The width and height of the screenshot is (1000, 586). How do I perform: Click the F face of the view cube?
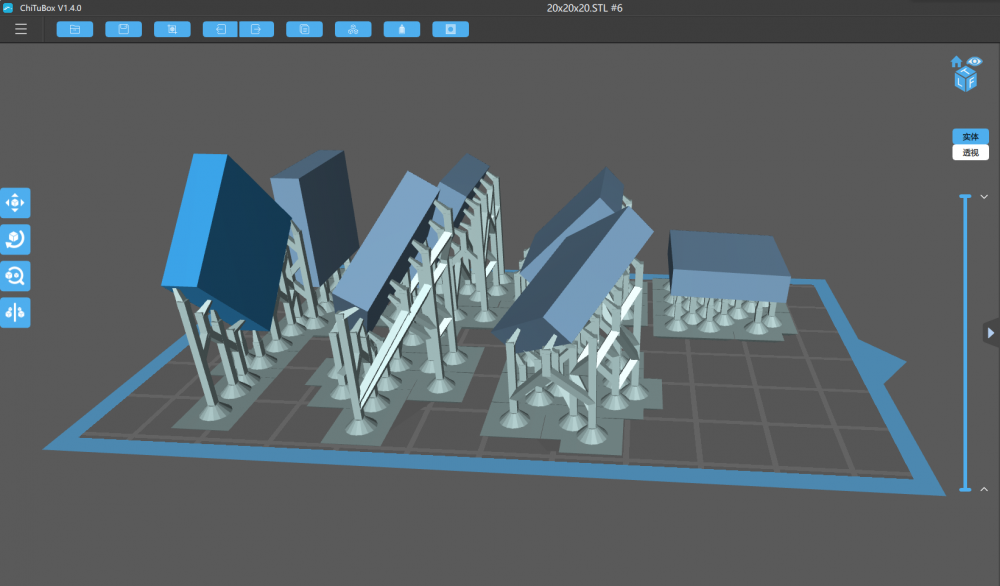pos(971,82)
